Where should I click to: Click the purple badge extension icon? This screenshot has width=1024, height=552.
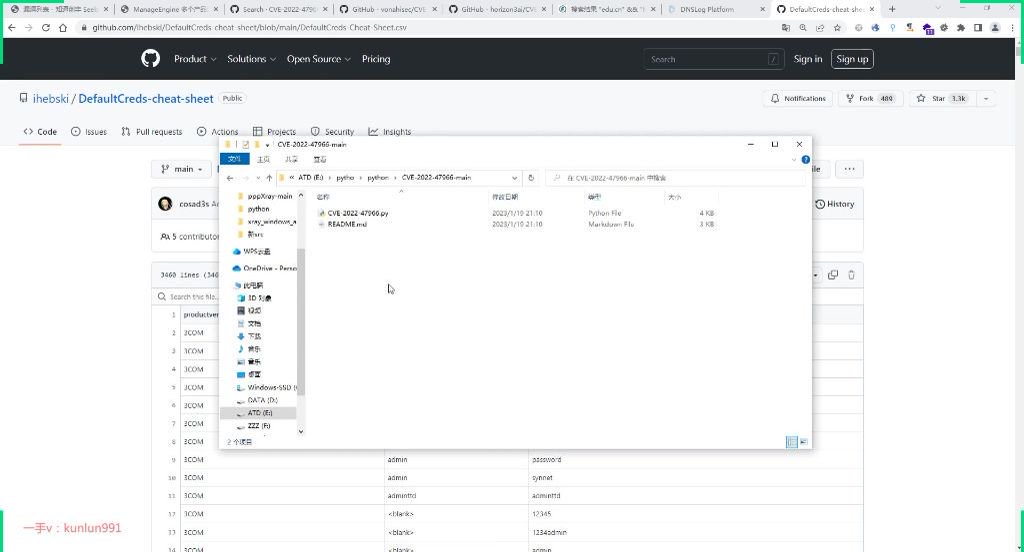point(927,28)
